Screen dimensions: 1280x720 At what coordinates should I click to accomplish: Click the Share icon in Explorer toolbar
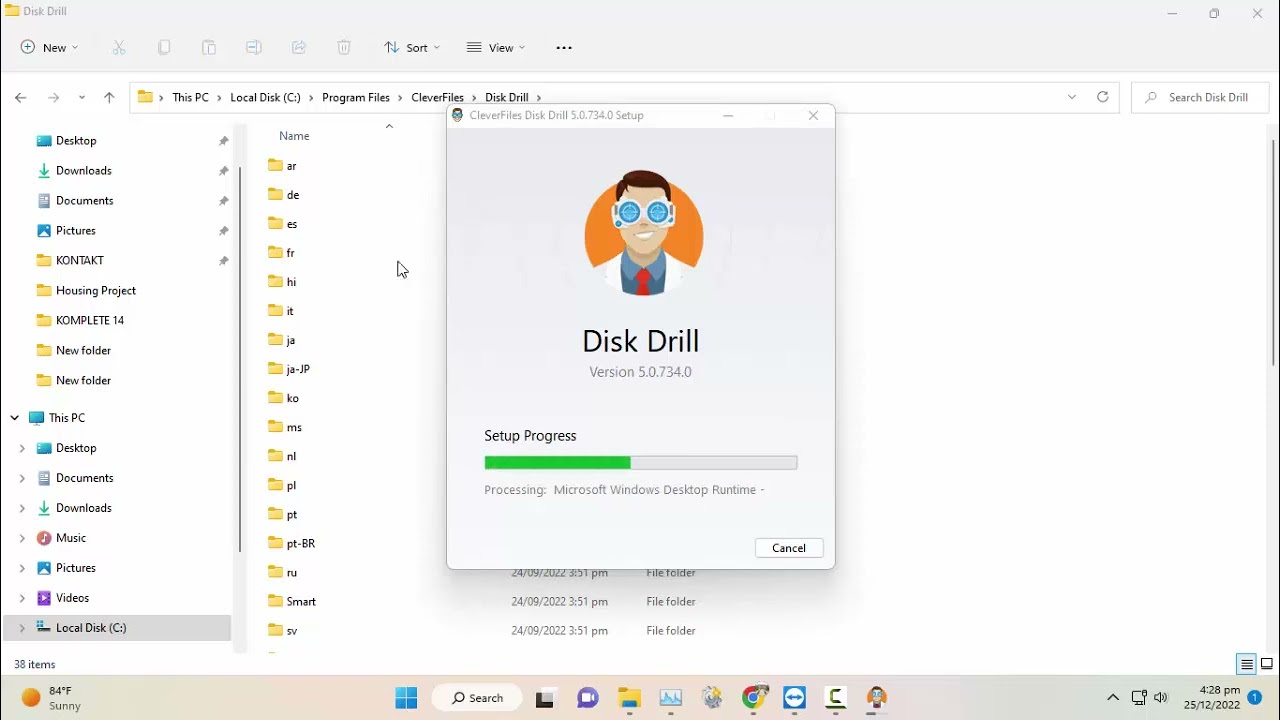point(298,47)
